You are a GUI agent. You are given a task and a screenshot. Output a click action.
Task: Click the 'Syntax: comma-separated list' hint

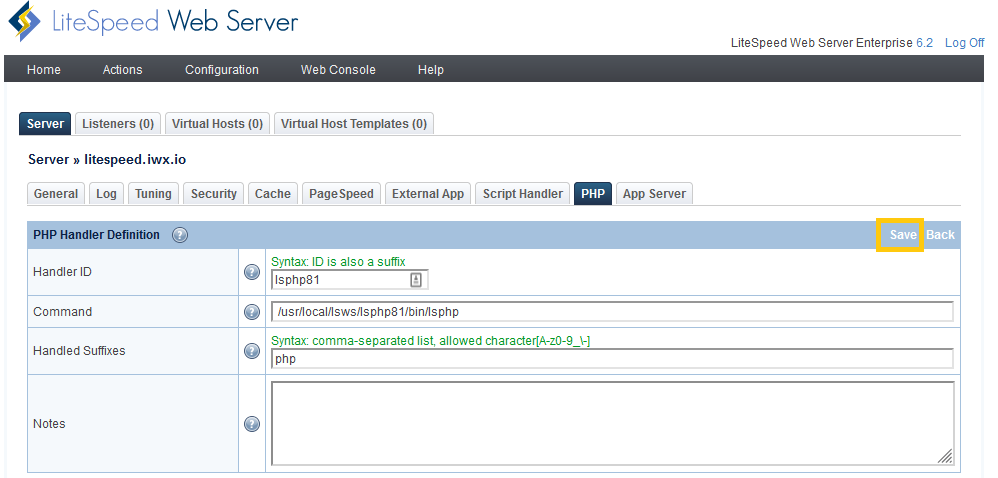coord(430,341)
